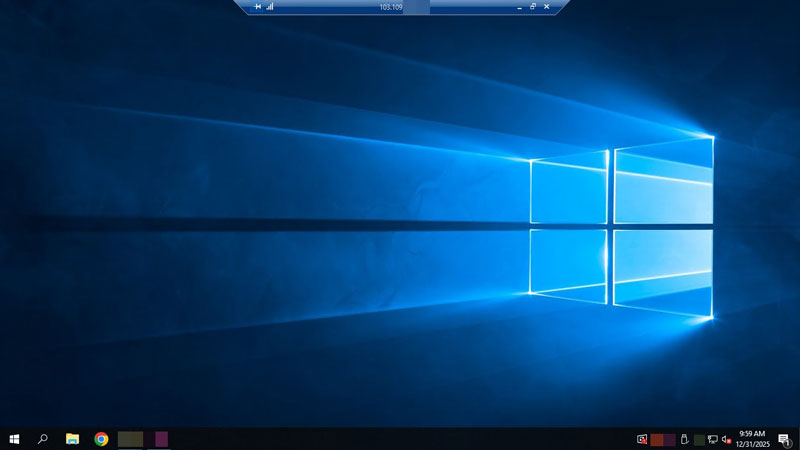Restore down the remote desktop window
Screen dimensions: 800x450
coord(533,7)
